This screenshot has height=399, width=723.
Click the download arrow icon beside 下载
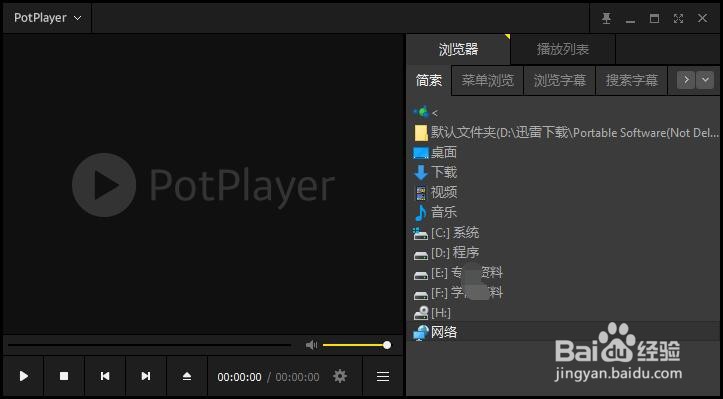tap(421, 173)
